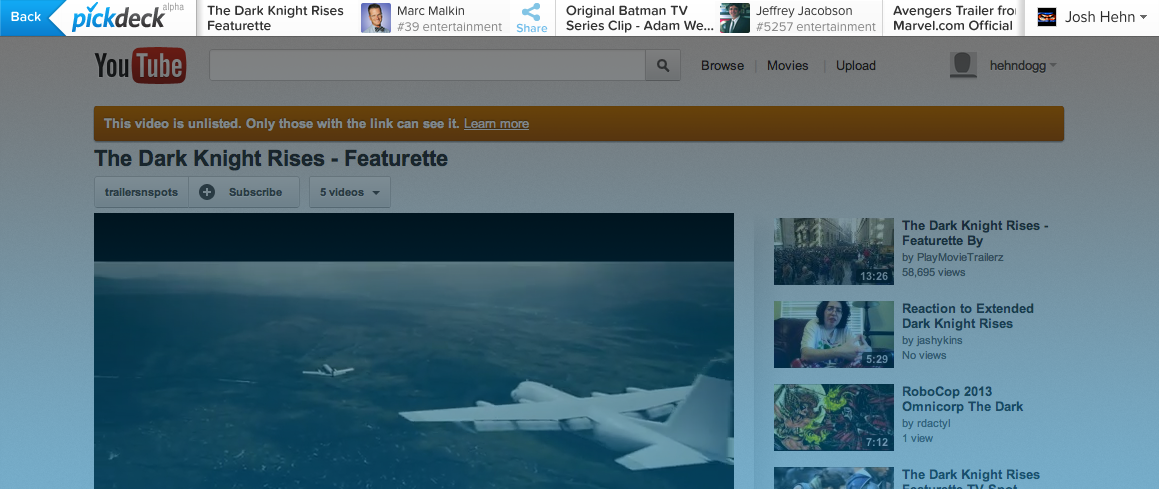Screen dimensions: 1159x489
Task: Open the trailersnspots channel button
Action: click(141, 192)
